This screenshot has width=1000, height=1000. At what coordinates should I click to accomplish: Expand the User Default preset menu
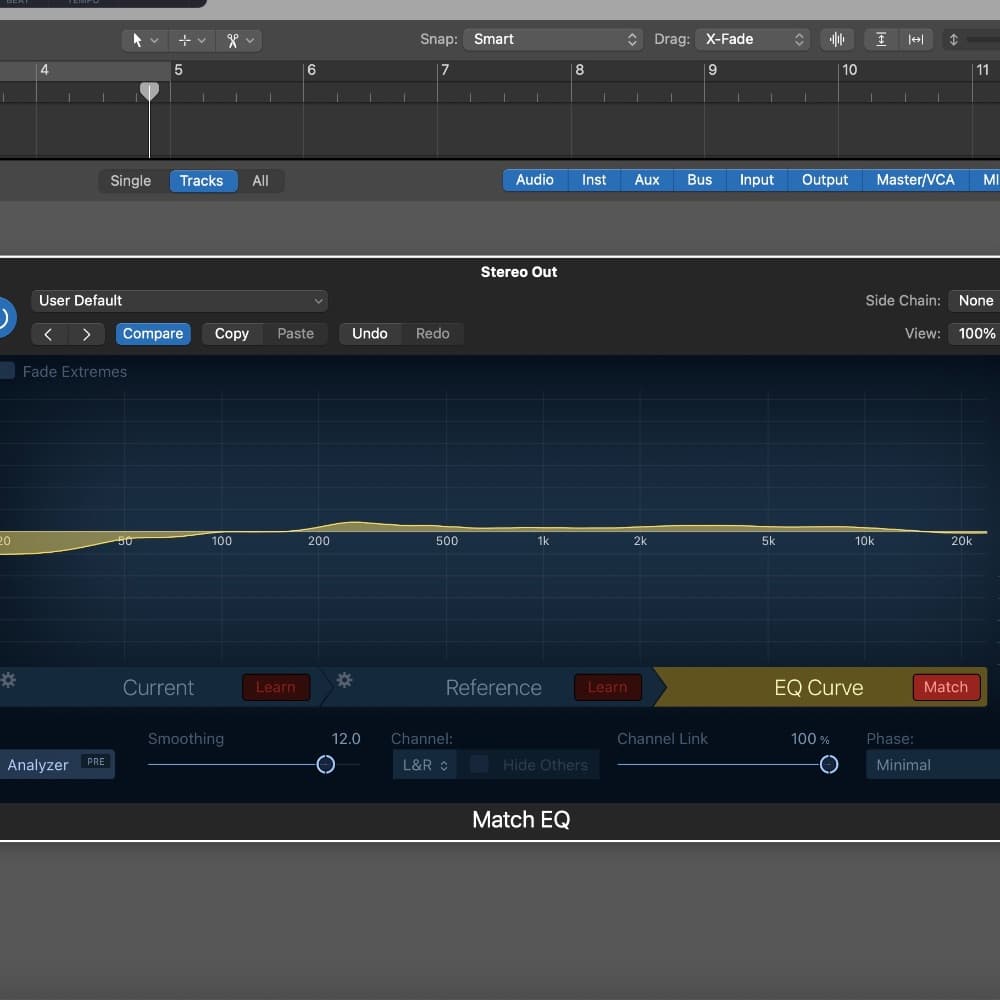(x=180, y=301)
